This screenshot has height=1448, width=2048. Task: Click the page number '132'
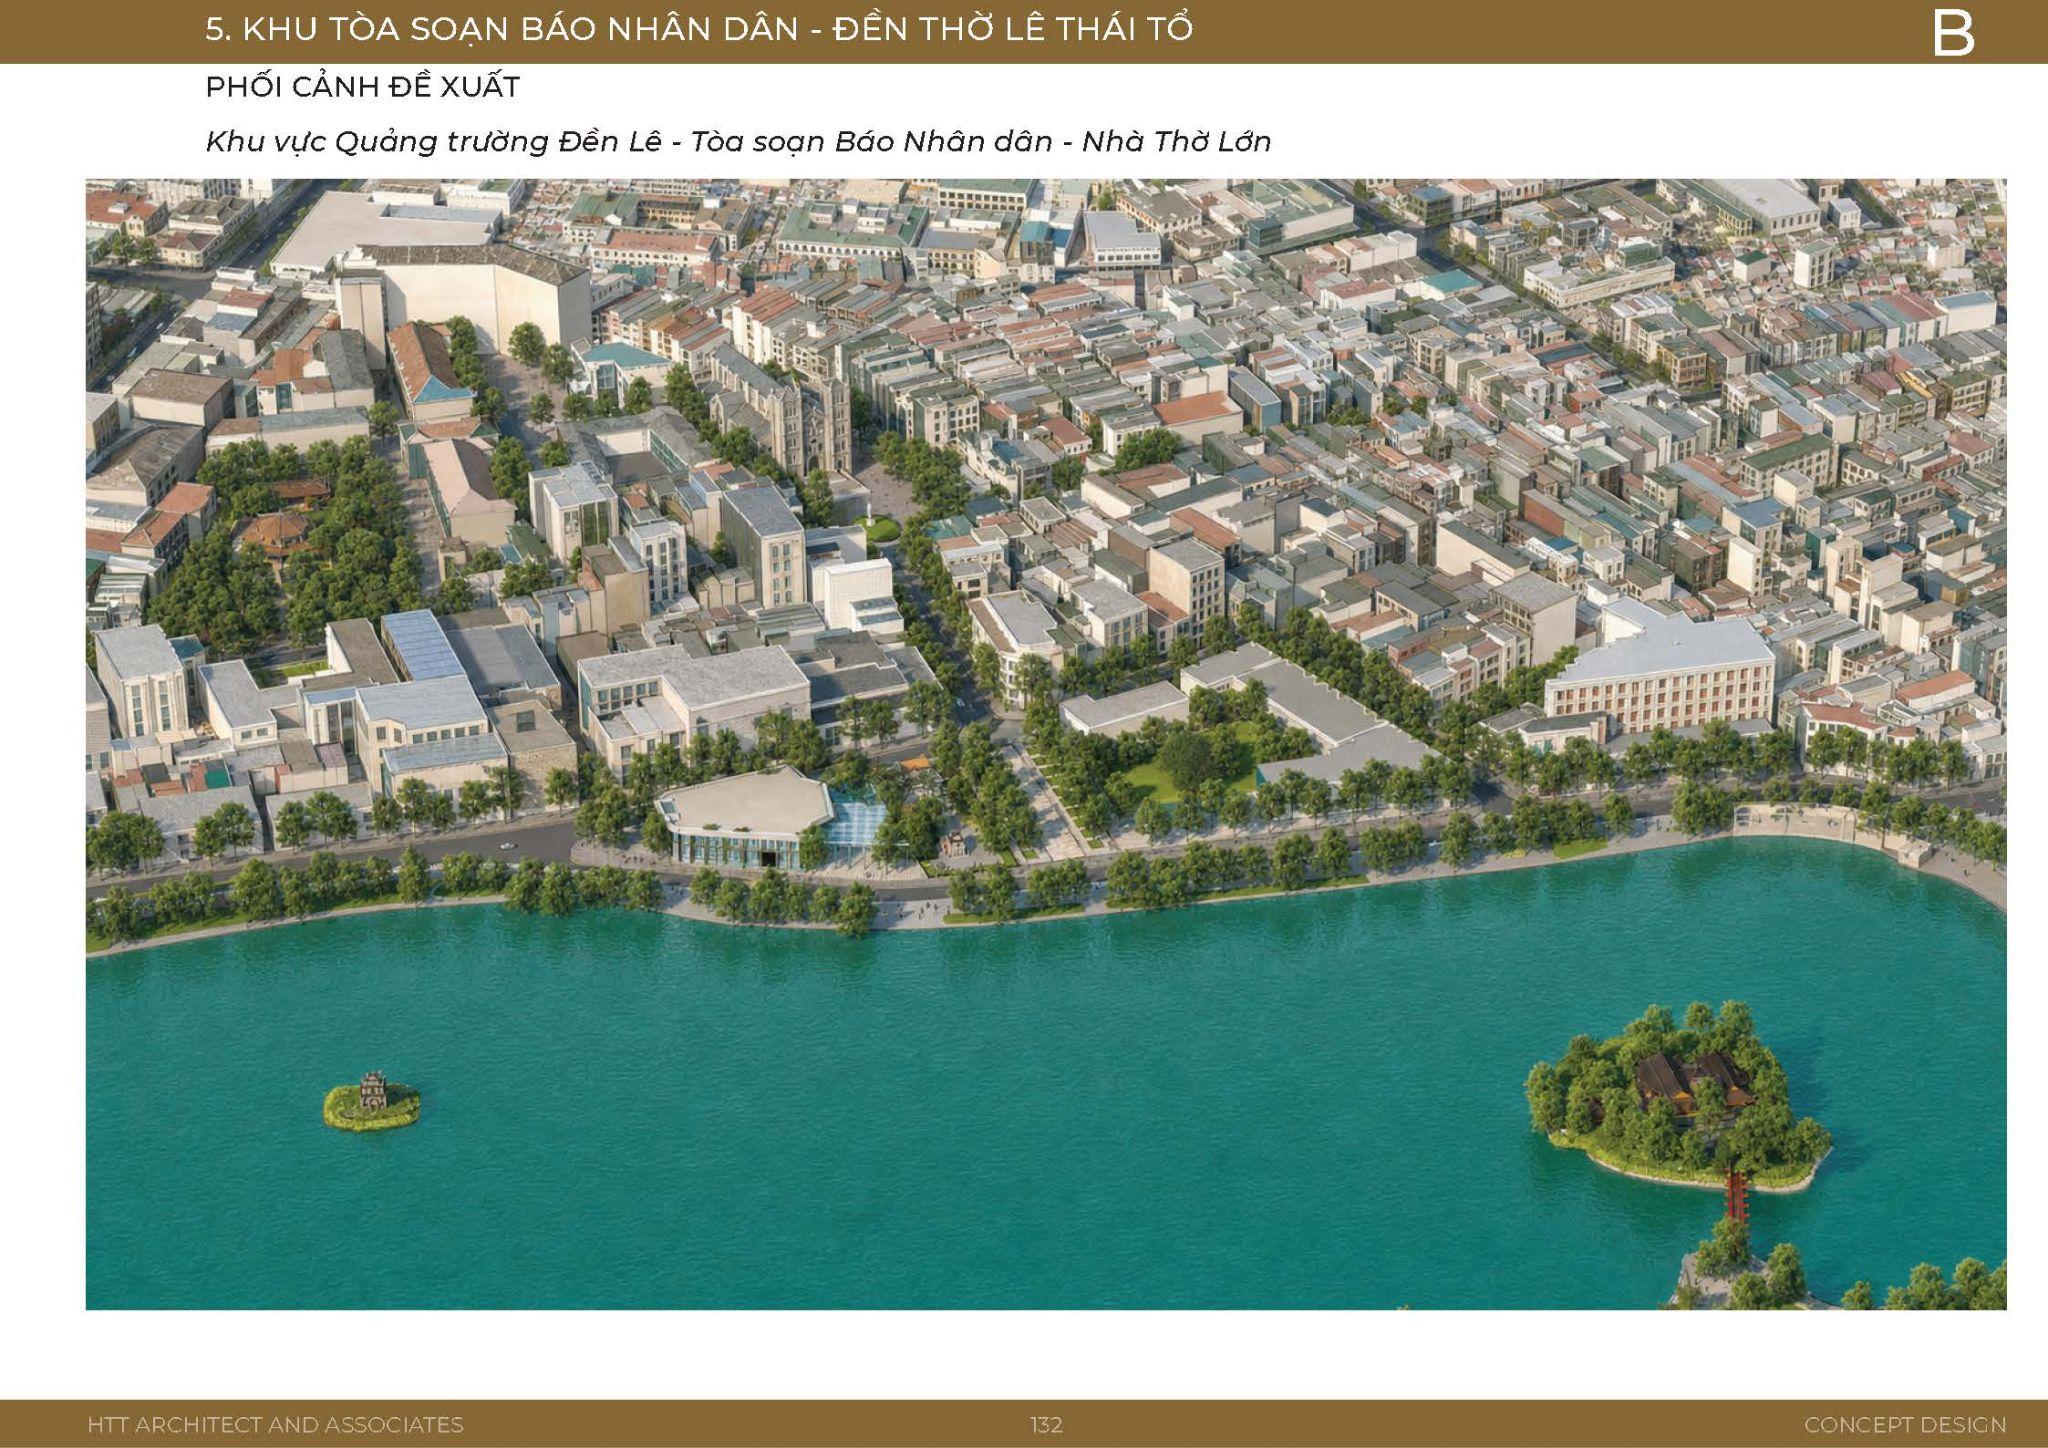1046,1424
